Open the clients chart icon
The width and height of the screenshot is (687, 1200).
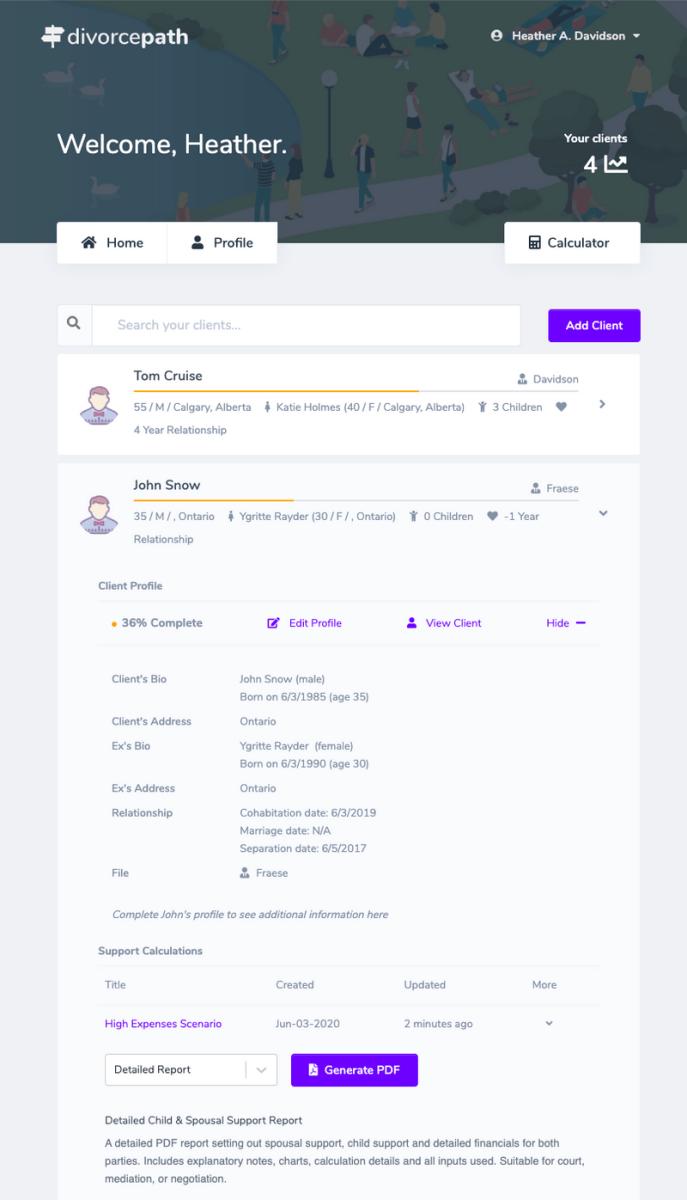(x=616, y=164)
